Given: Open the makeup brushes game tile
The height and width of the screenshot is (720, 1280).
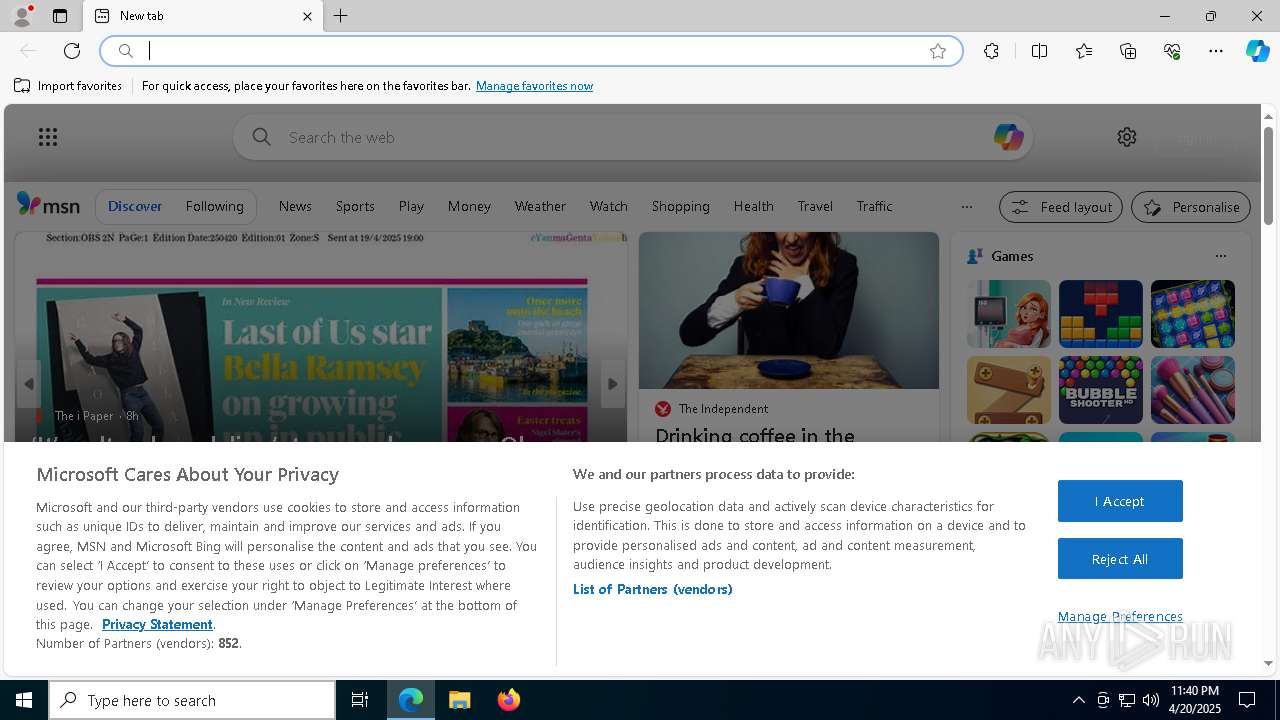Looking at the screenshot, I should point(1192,390).
